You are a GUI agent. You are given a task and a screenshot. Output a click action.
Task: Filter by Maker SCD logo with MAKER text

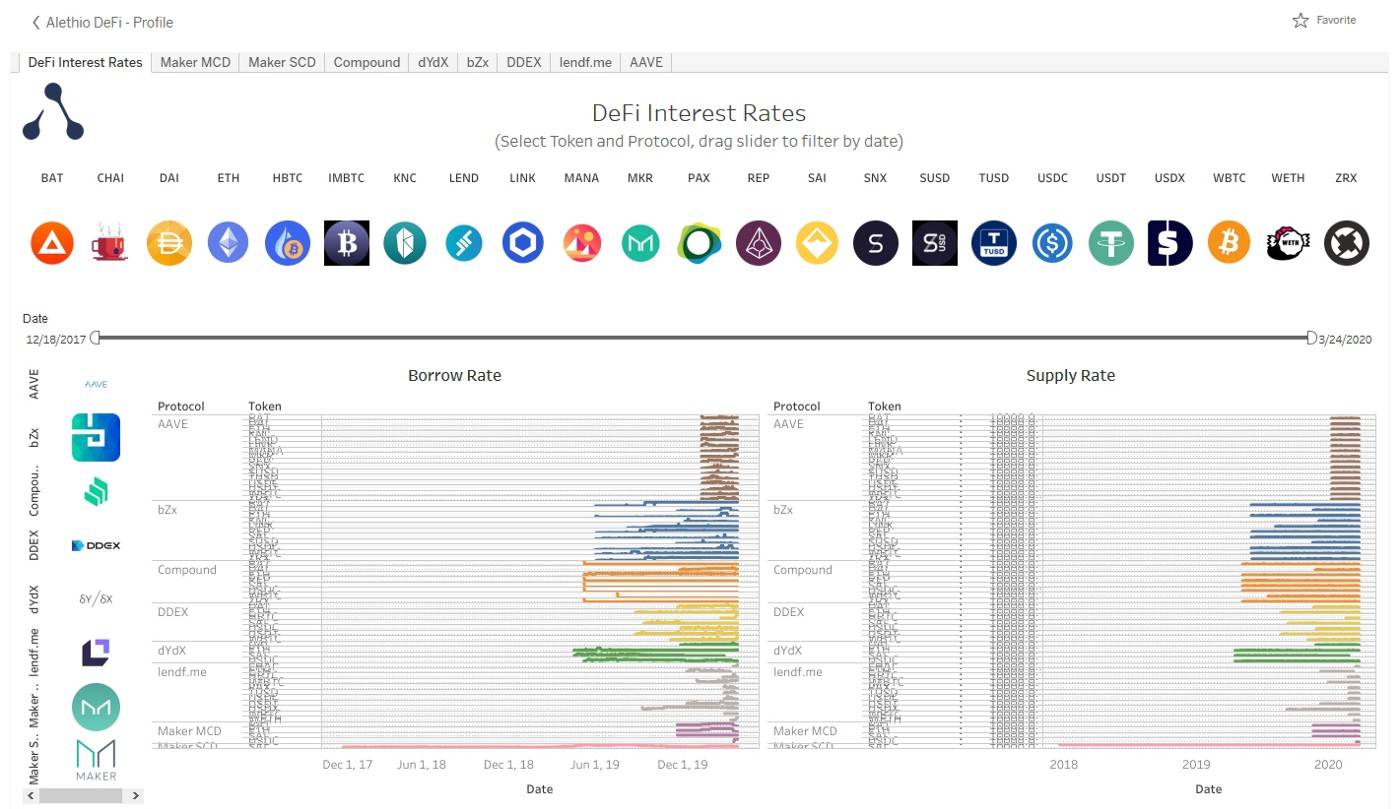(96, 760)
